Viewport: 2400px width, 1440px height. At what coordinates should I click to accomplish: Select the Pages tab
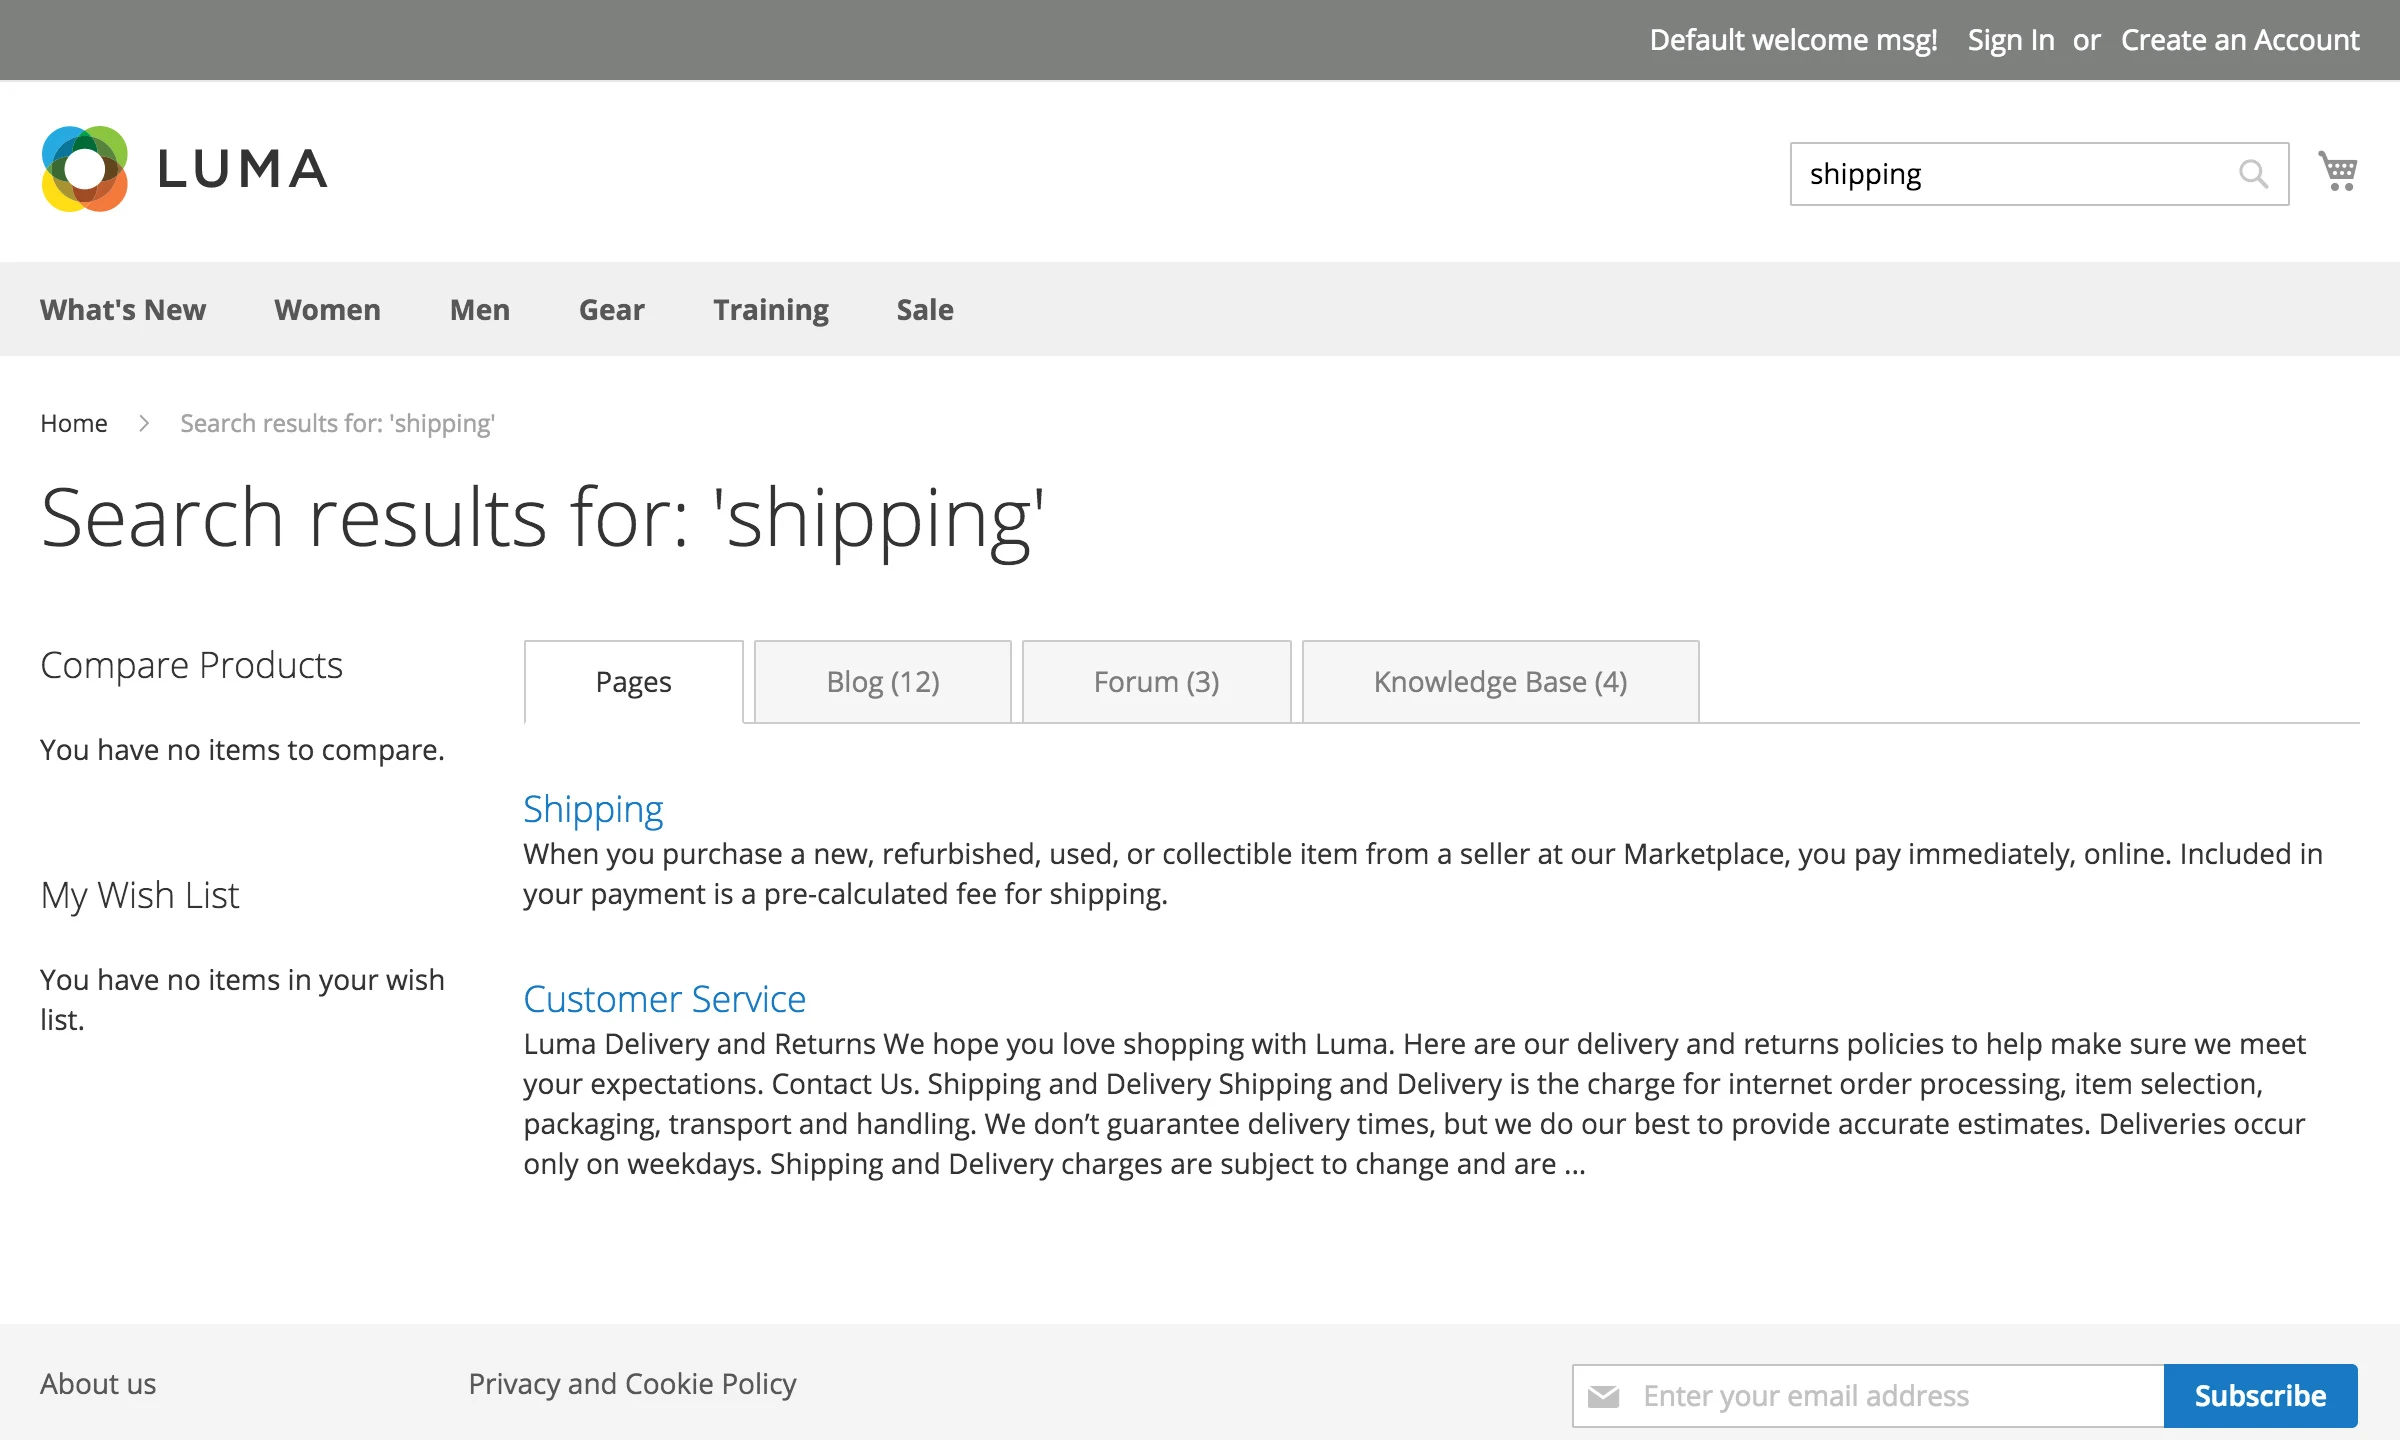(x=633, y=682)
